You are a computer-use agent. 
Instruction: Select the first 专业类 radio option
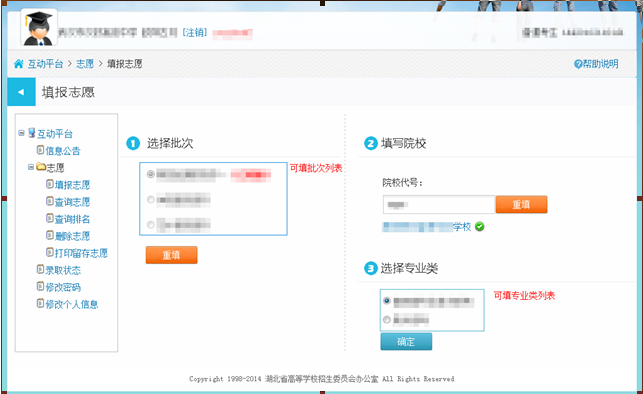(387, 301)
